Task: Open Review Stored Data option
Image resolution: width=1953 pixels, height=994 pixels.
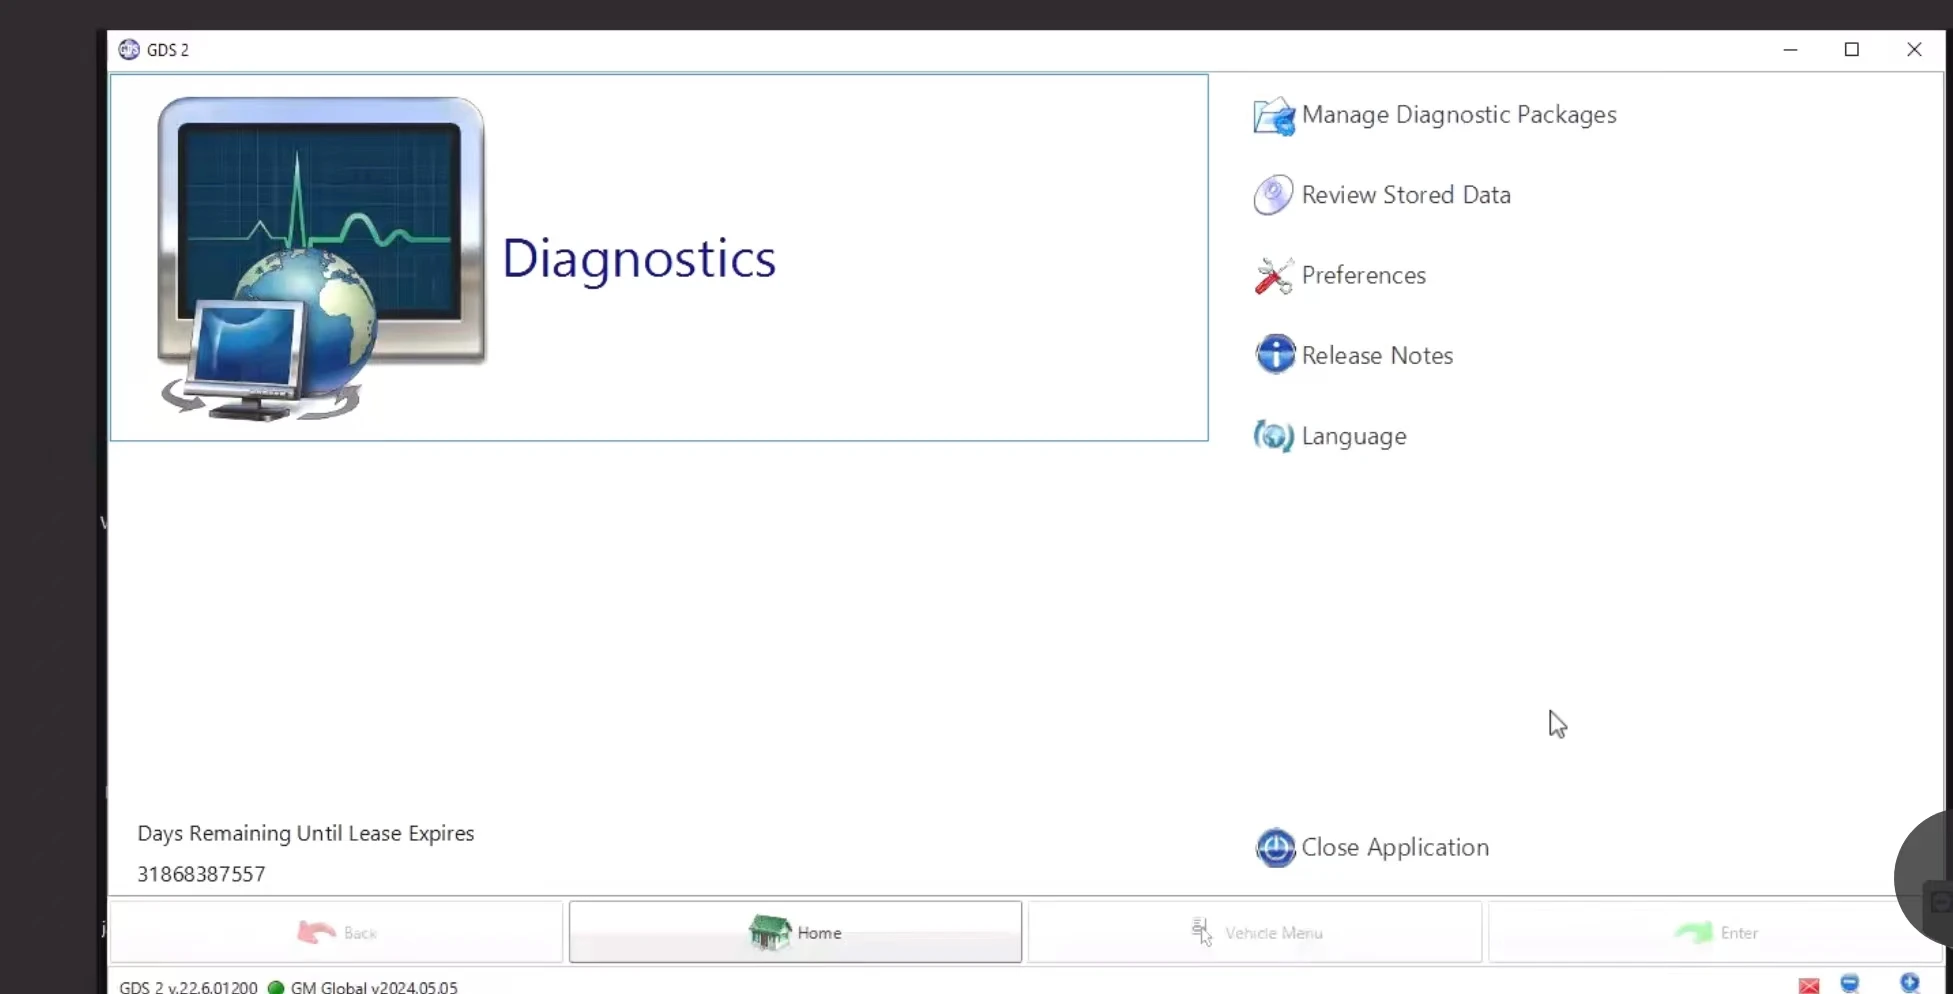Action: pyautogui.click(x=1406, y=195)
